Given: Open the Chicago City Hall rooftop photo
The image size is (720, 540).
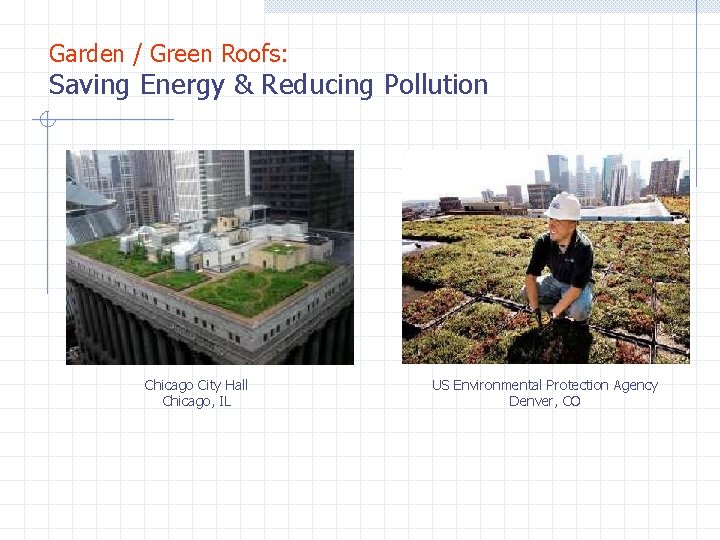Looking at the screenshot, I should click(210, 257).
